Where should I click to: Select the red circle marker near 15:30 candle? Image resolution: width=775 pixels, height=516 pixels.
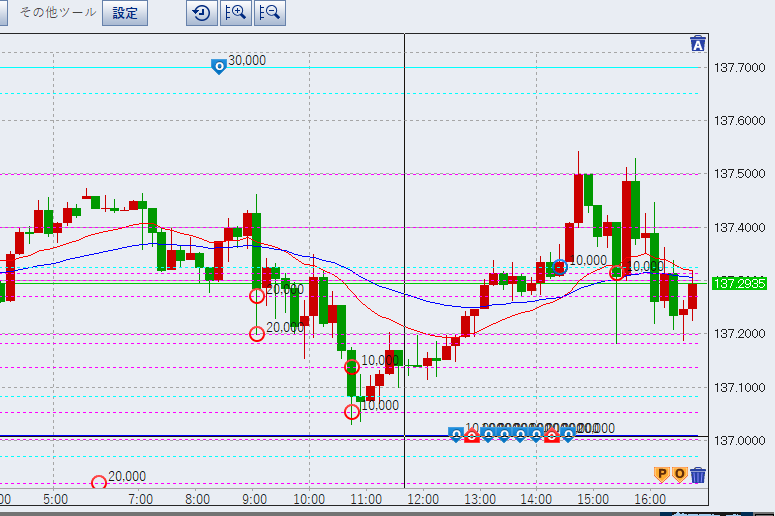coord(618,272)
